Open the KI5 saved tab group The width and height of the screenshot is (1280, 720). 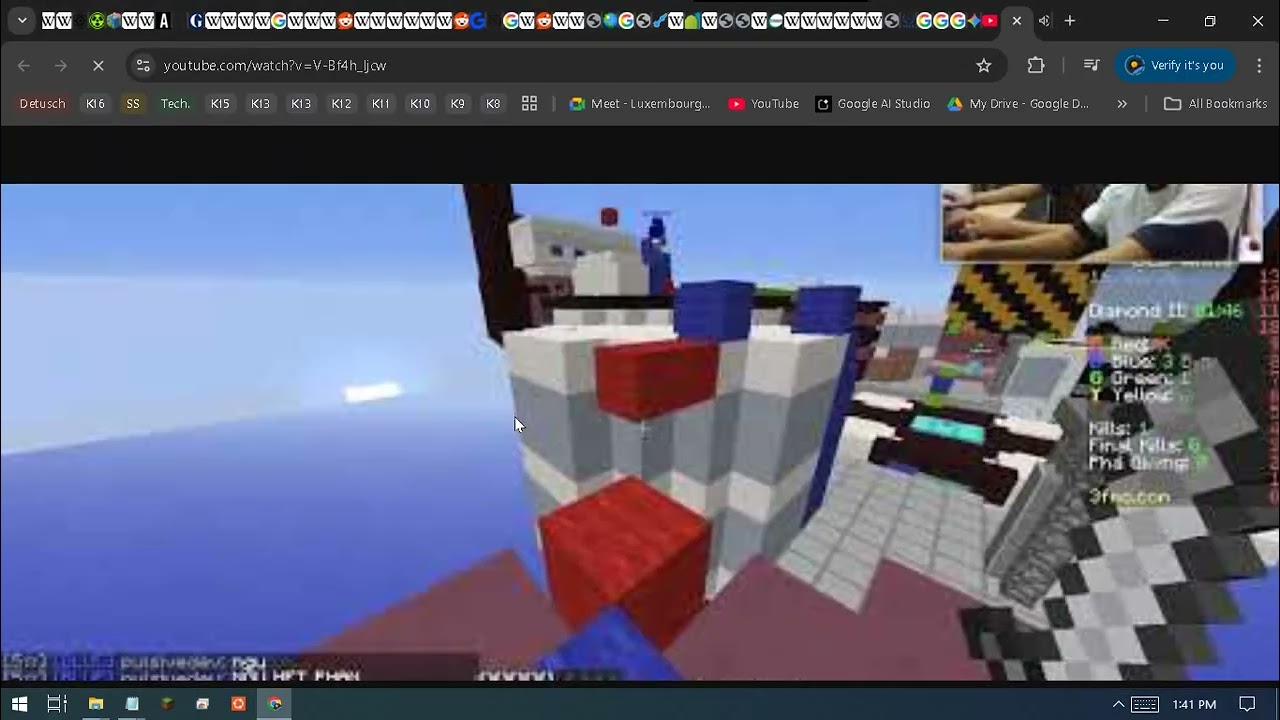[x=220, y=104]
